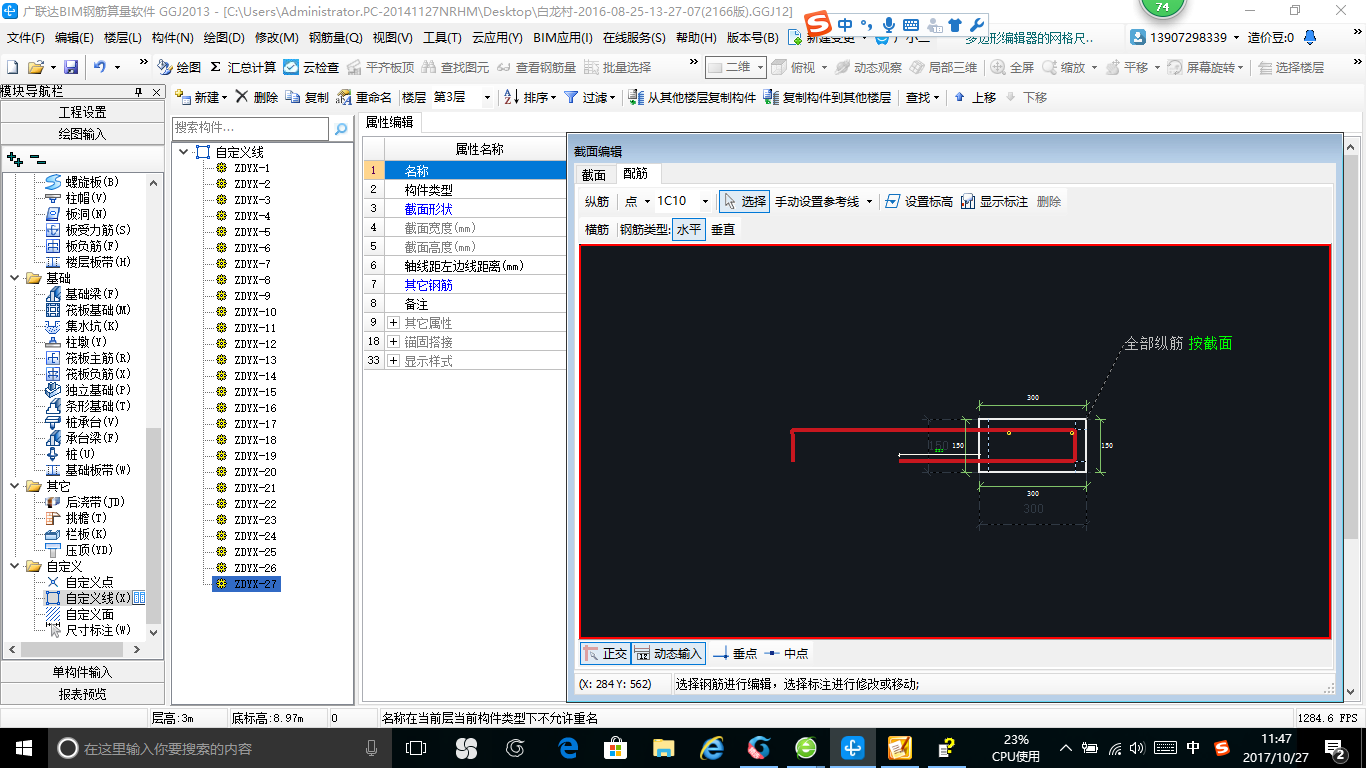Click the undo arrow icon

(x=100, y=67)
